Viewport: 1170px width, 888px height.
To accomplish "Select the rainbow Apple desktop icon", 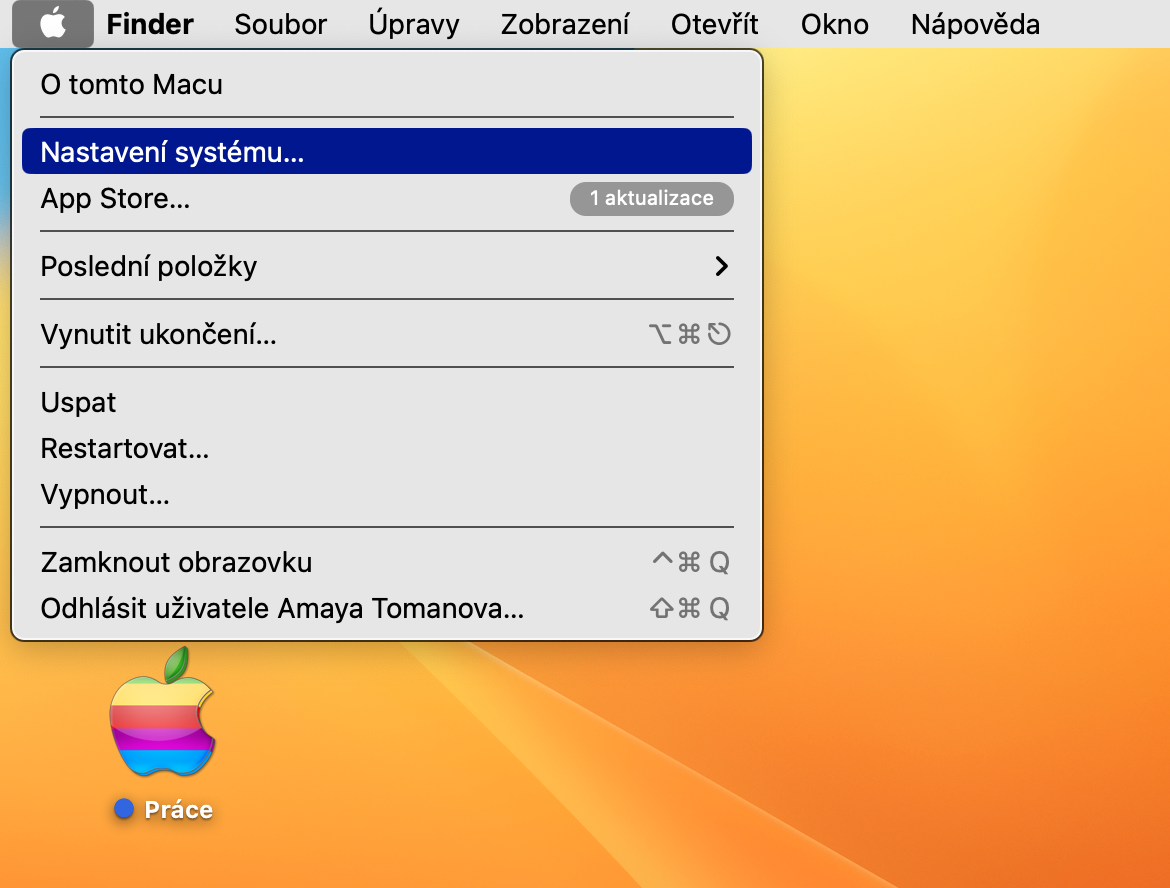I will tap(163, 713).
